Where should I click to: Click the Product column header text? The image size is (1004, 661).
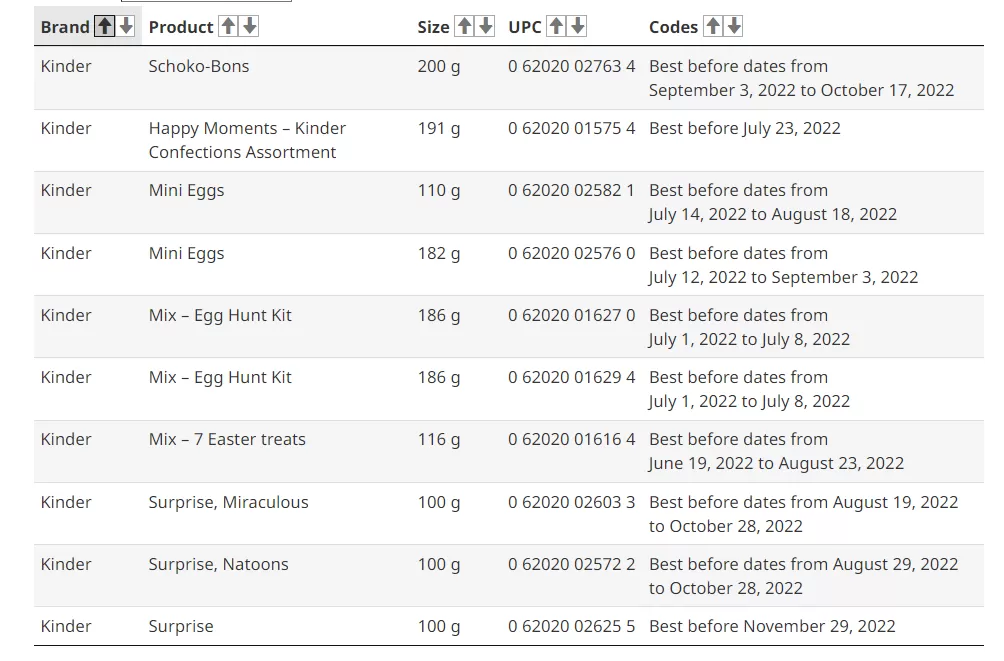(181, 27)
